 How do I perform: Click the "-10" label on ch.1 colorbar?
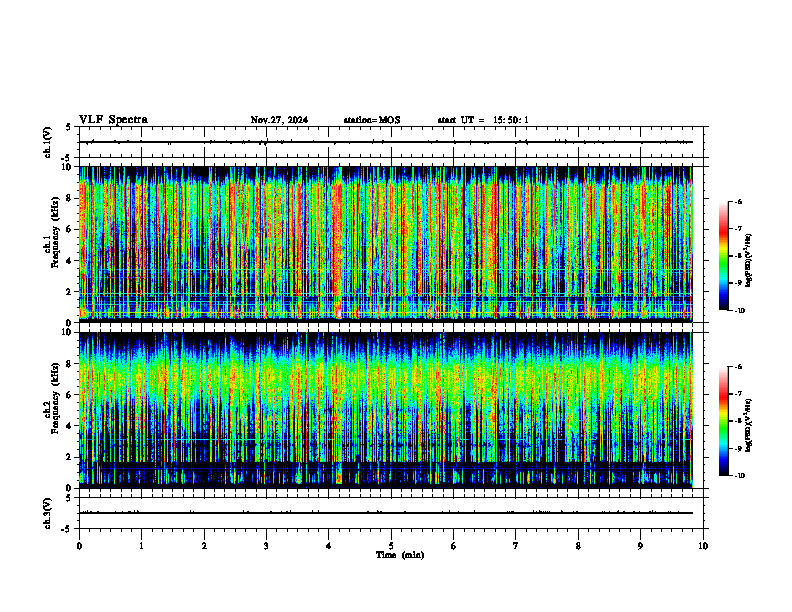[739, 311]
